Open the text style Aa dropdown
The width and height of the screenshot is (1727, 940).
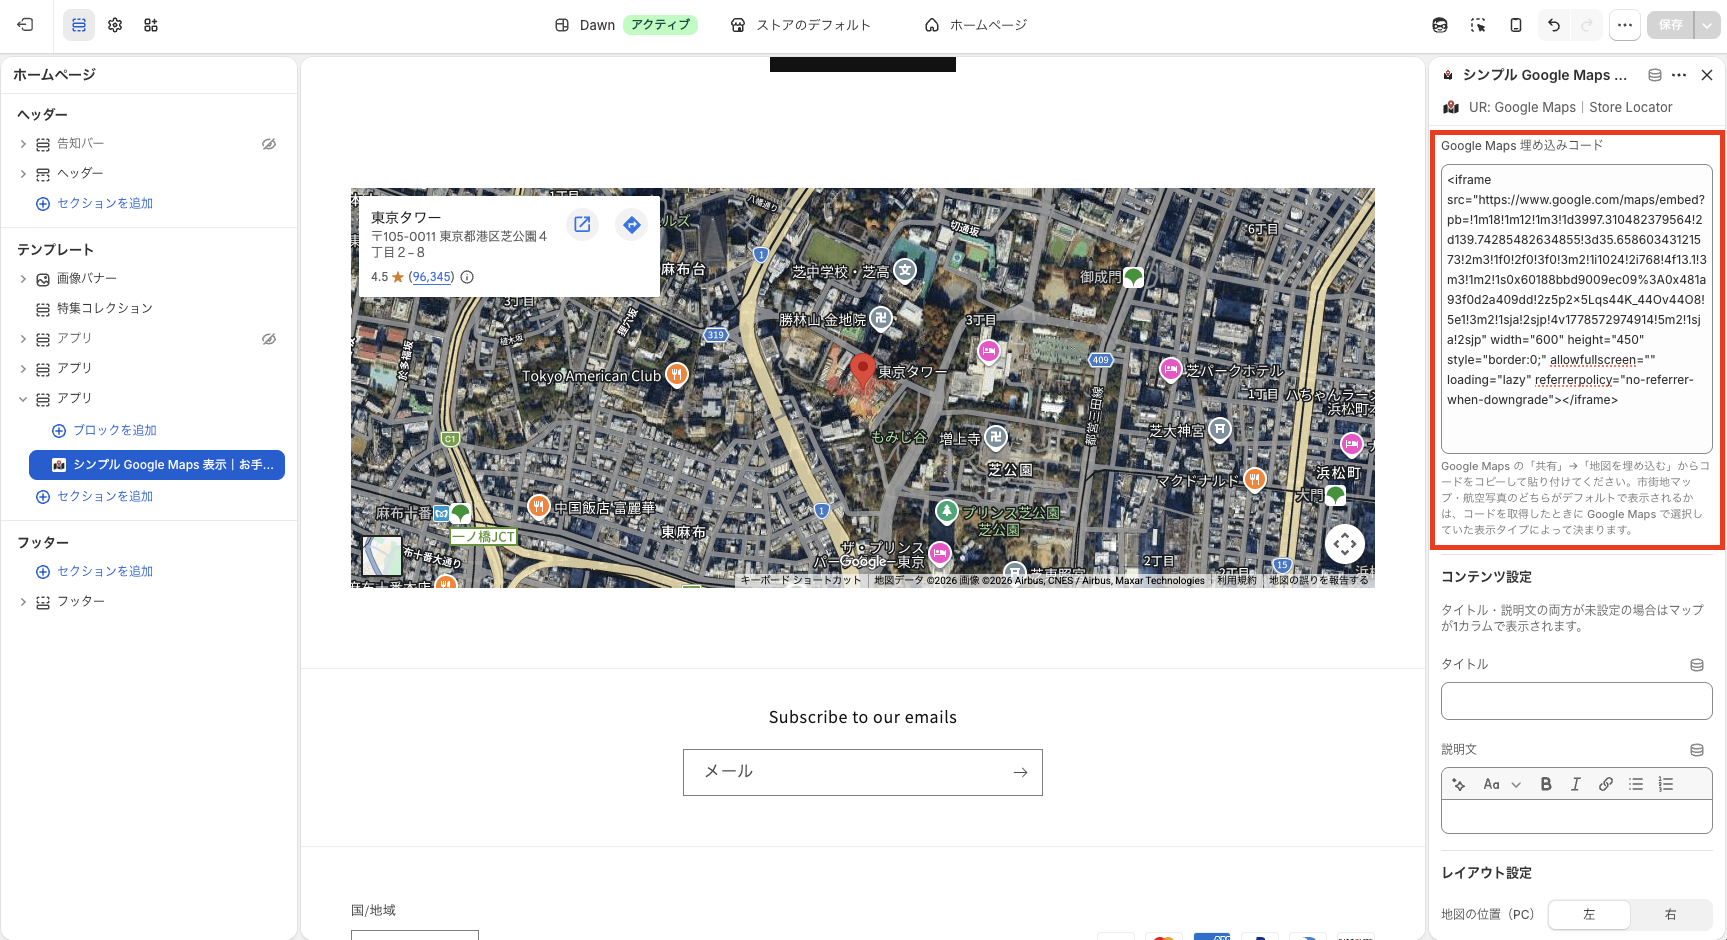[1502, 784]
